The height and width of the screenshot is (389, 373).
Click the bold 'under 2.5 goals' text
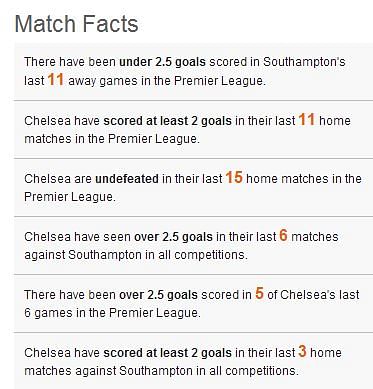click(162, 62)
